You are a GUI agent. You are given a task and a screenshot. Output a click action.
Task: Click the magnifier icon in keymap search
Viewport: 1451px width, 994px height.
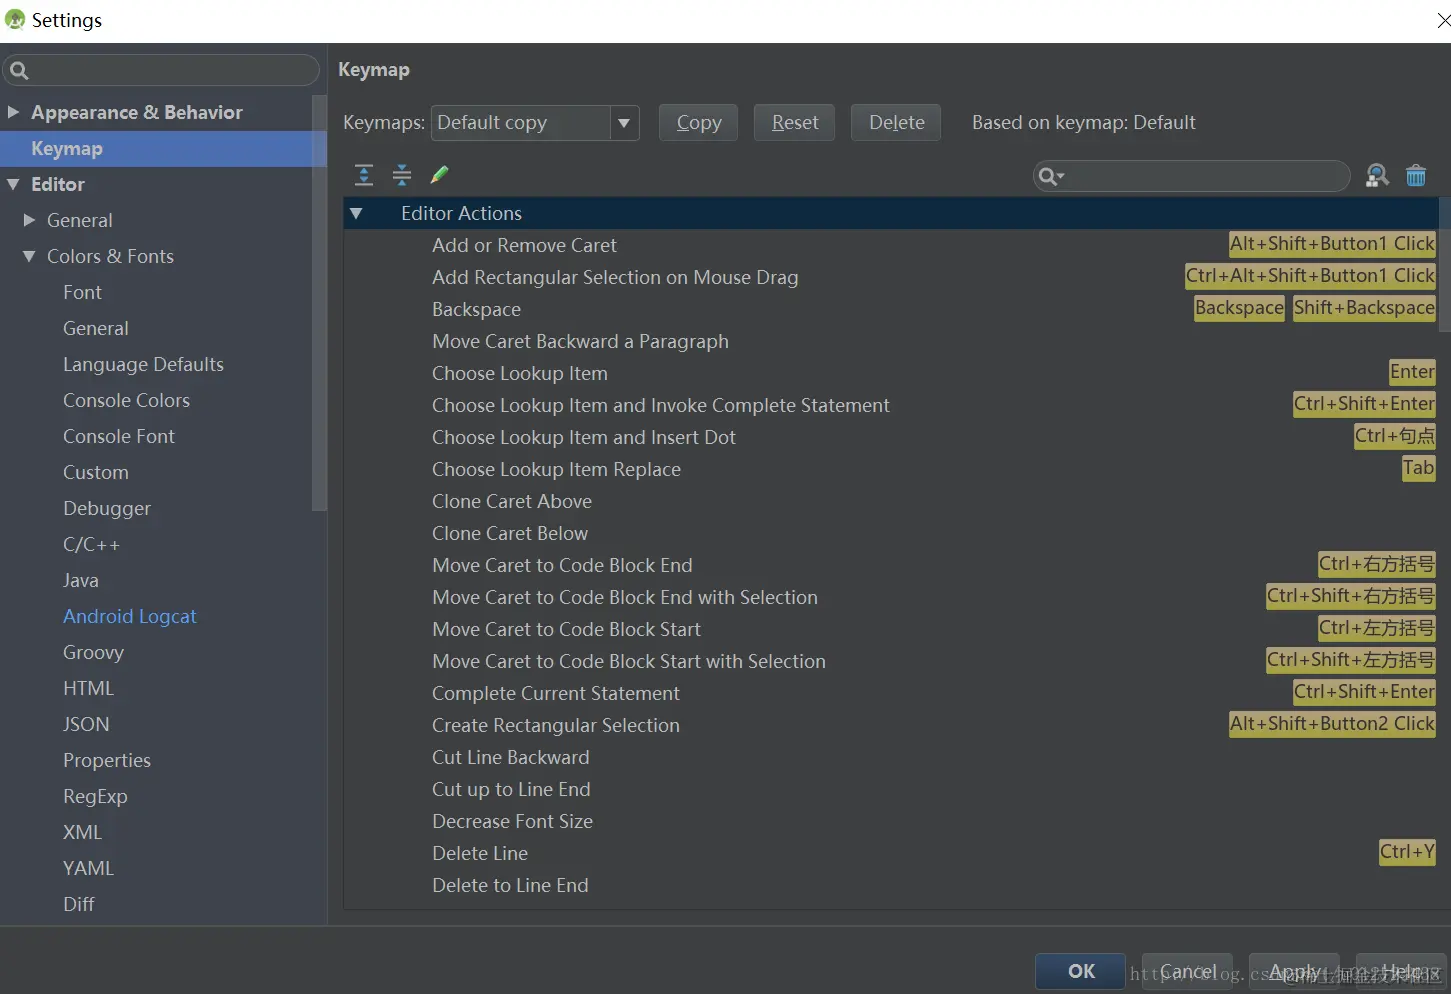(x=1050, y=177)
